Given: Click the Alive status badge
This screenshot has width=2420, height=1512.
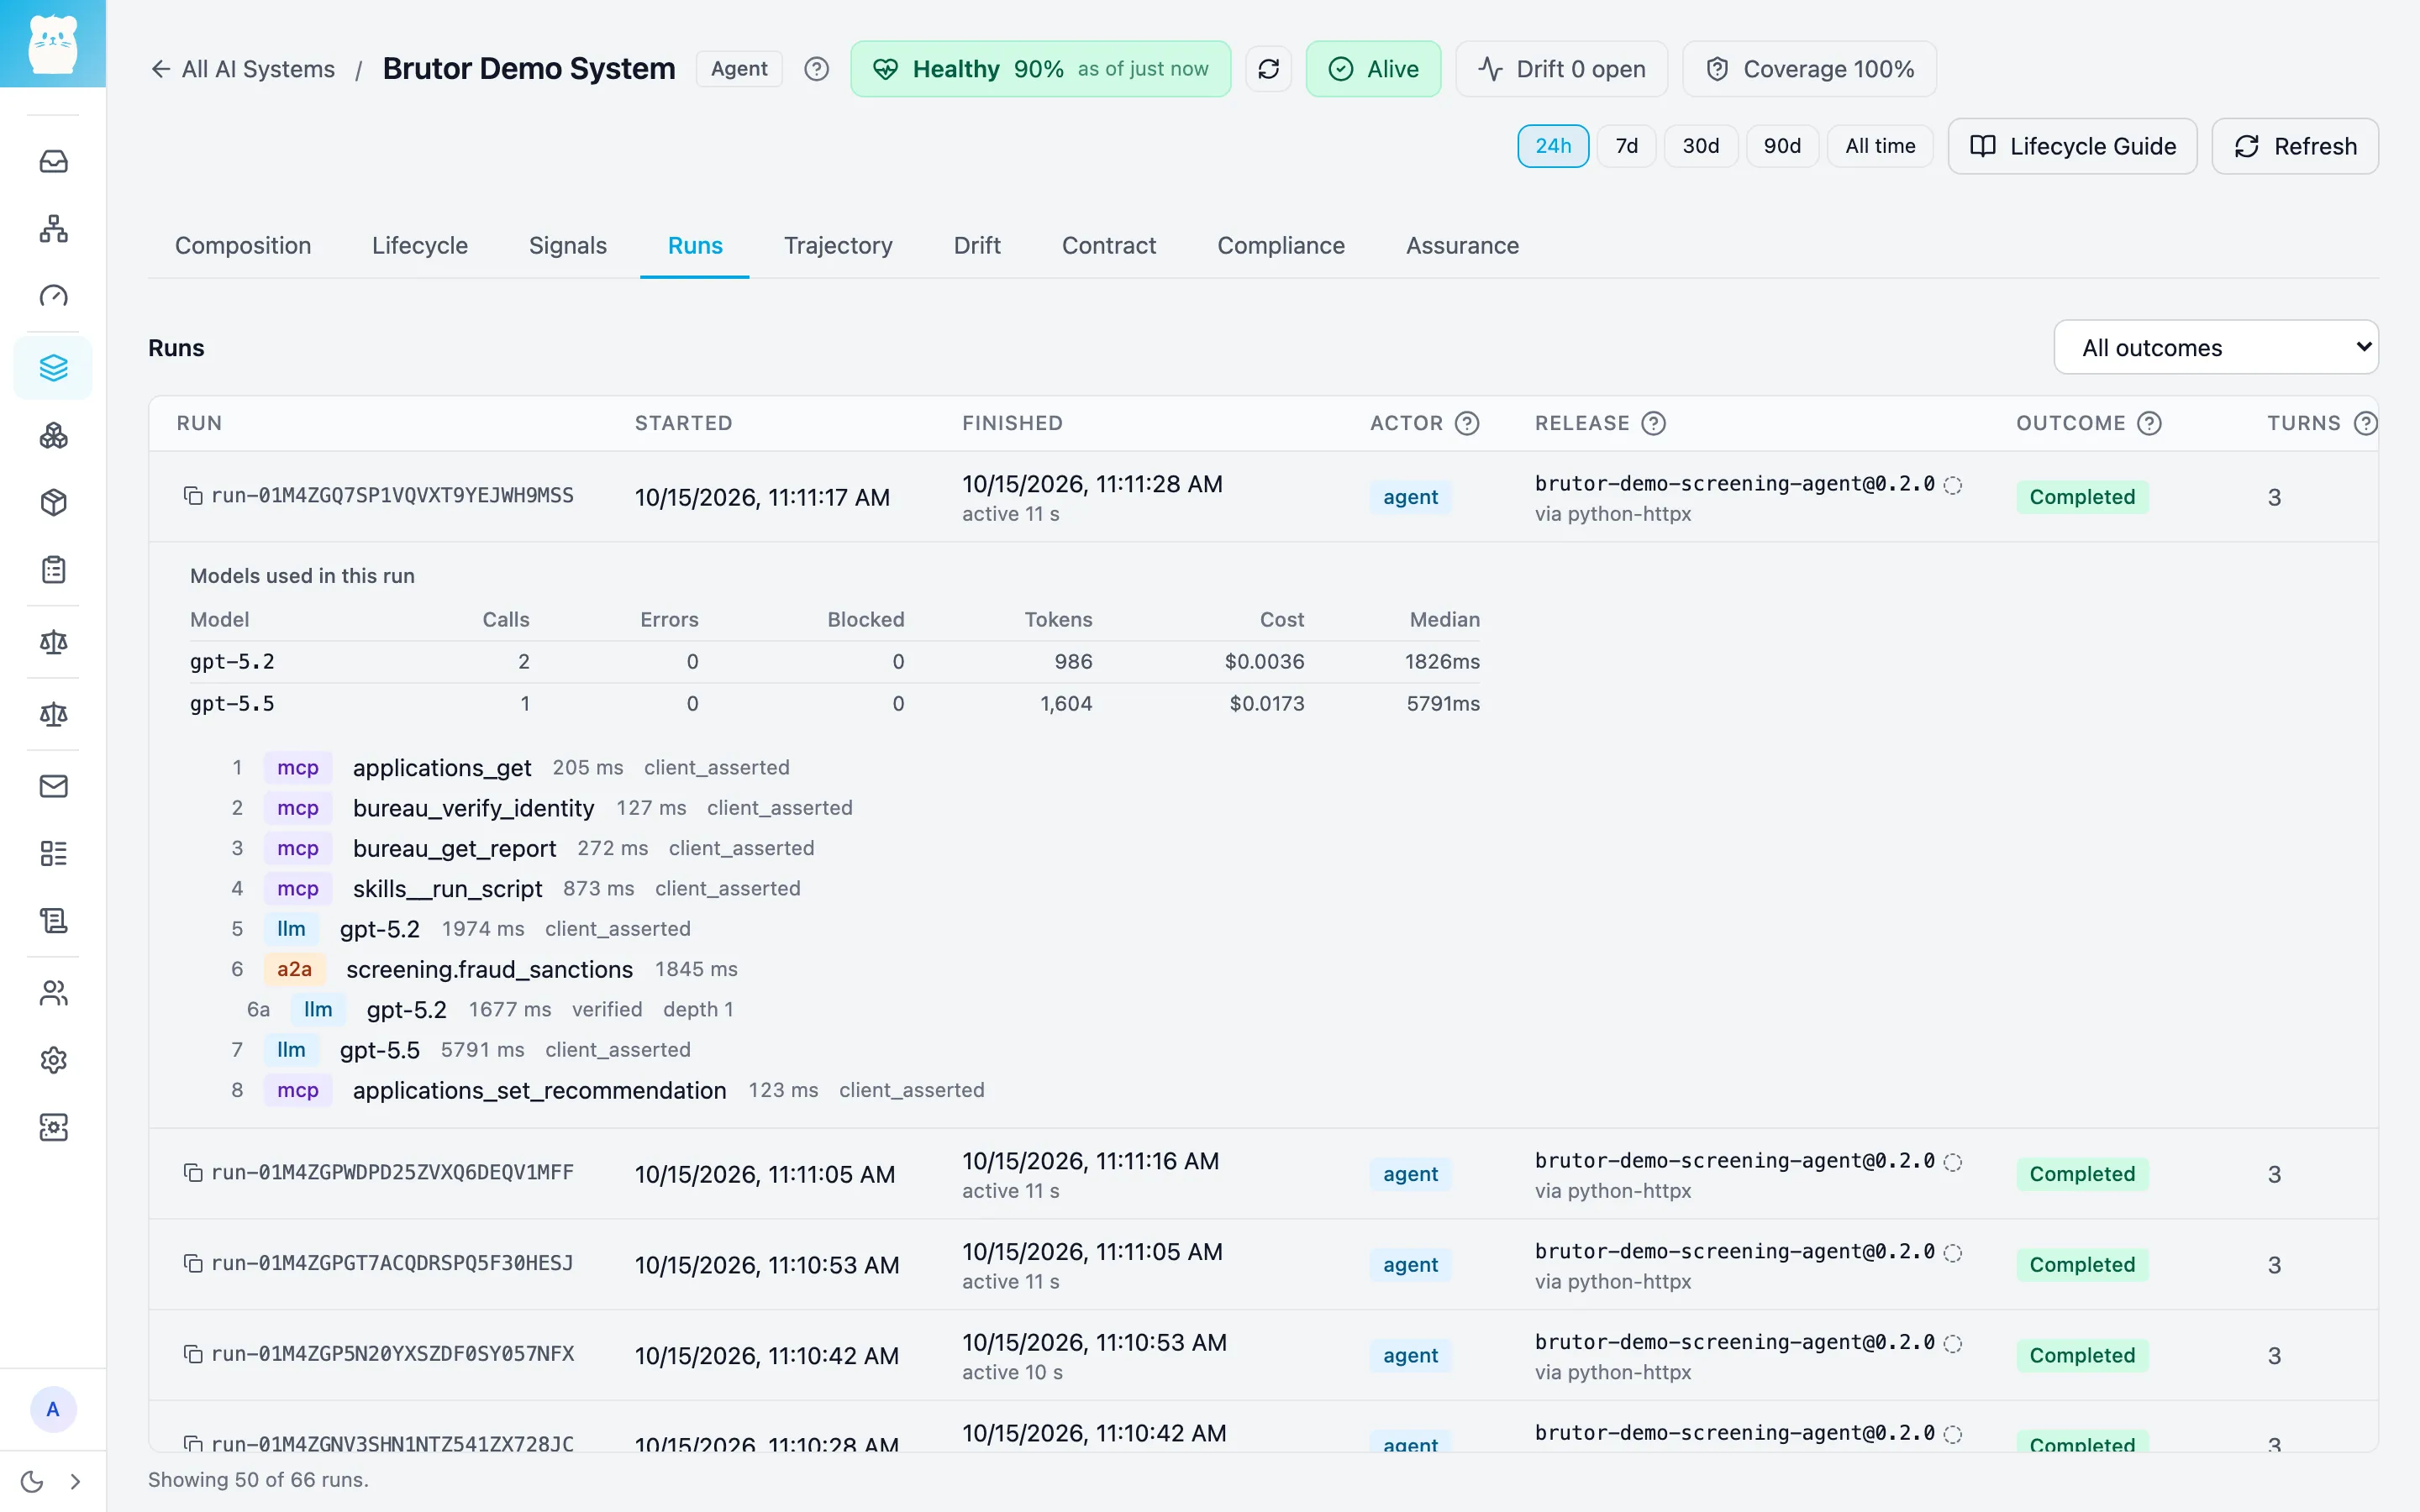Looking at the screenshot, I should (1373, 69).
